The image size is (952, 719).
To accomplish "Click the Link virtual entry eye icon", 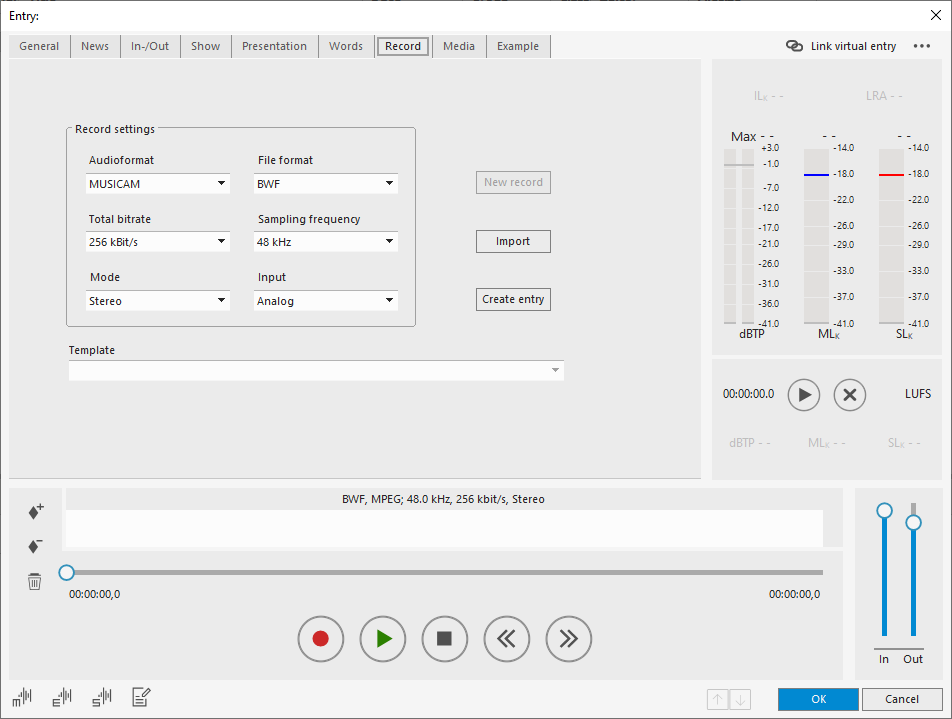I will click(794, 45).
